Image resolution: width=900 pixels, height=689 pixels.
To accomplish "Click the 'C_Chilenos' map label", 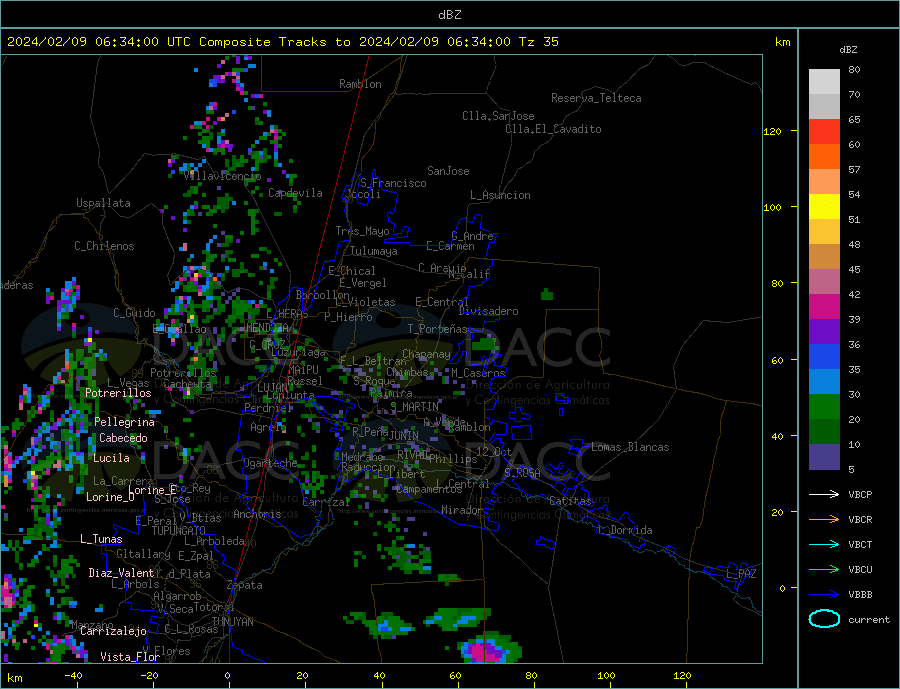I will 104,246.
